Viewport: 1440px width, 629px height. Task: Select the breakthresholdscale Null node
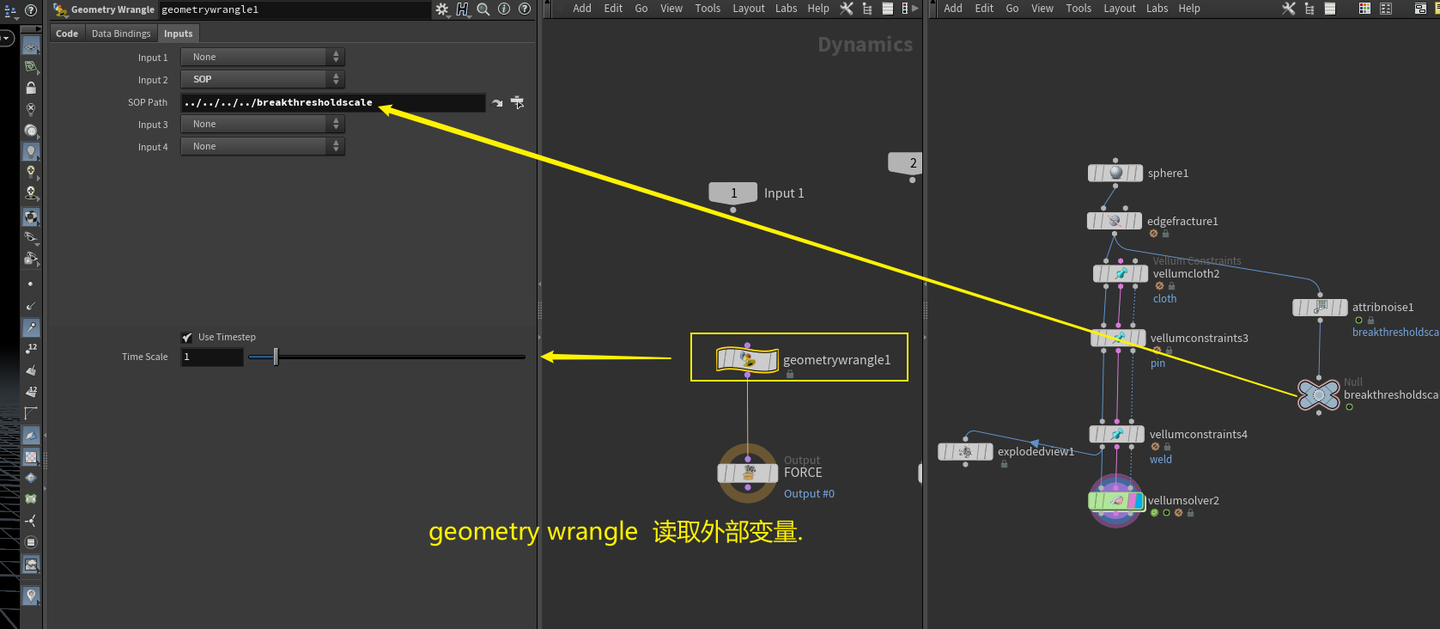coord(1319,396)
